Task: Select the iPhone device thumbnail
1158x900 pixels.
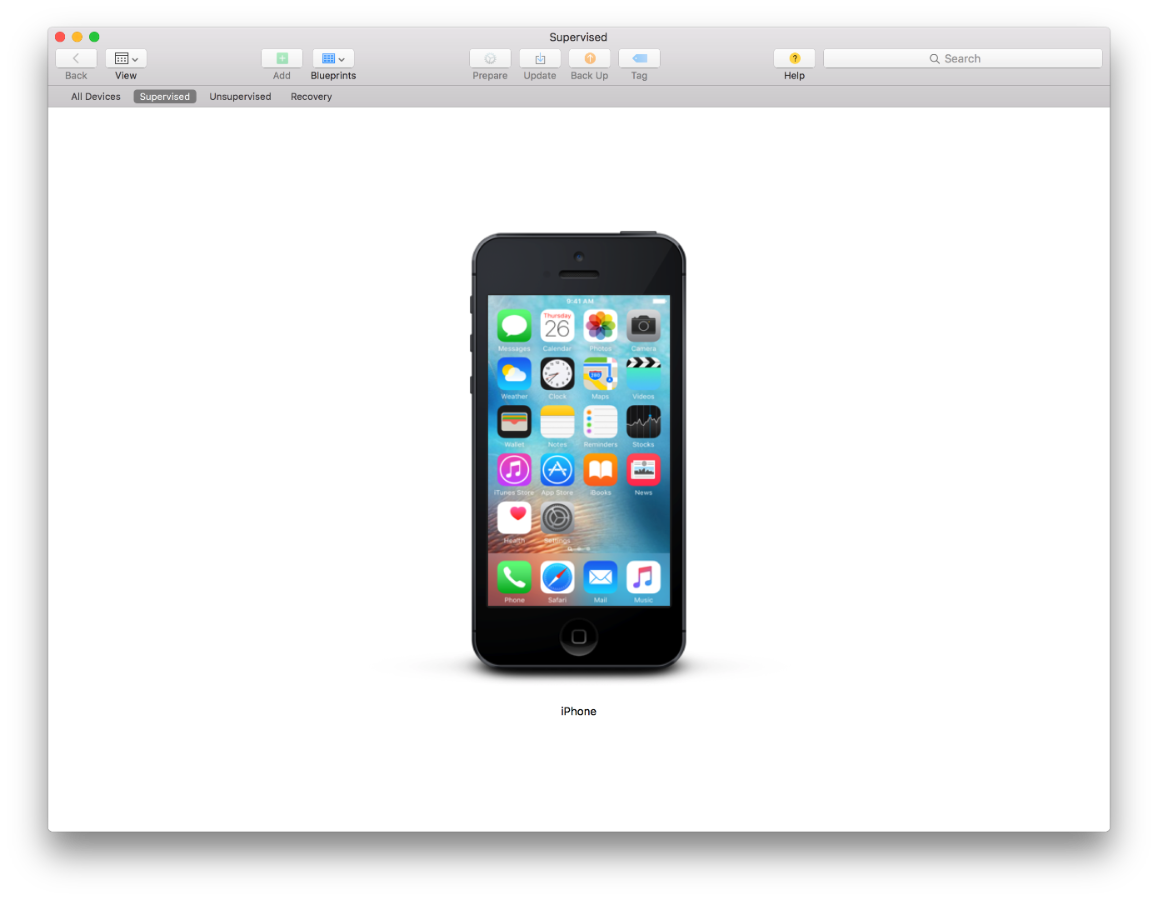Action: pos(578,450)
